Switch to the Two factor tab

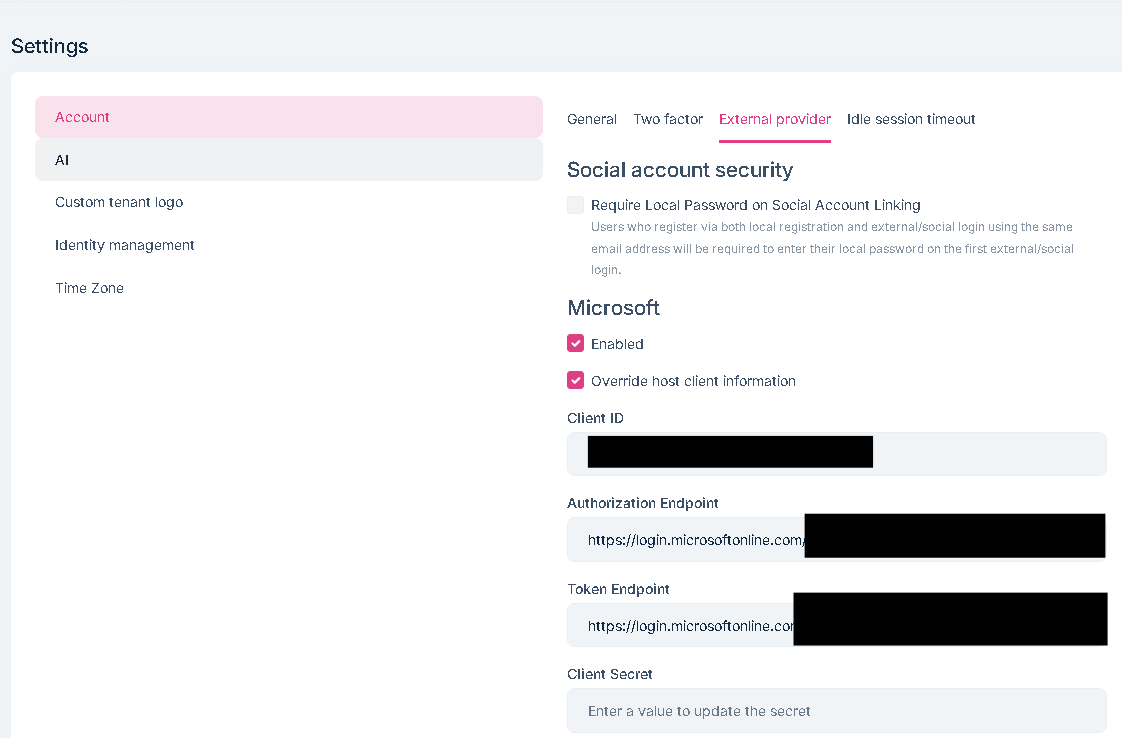click(x=668, y=119)
